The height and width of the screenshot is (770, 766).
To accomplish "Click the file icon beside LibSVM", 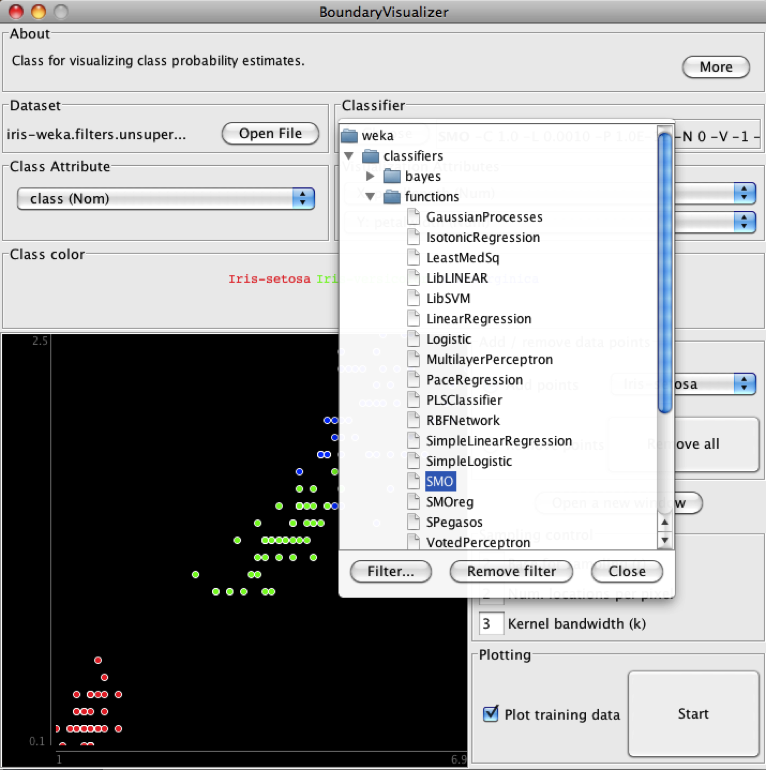I will (x=415, y=299).
